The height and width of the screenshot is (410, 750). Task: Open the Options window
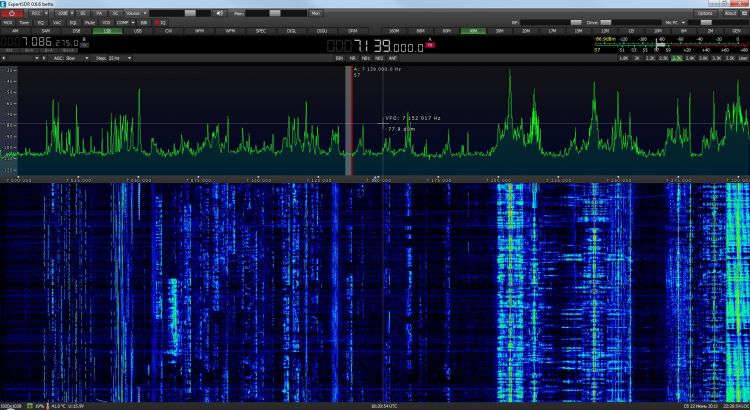coord(705,13)
